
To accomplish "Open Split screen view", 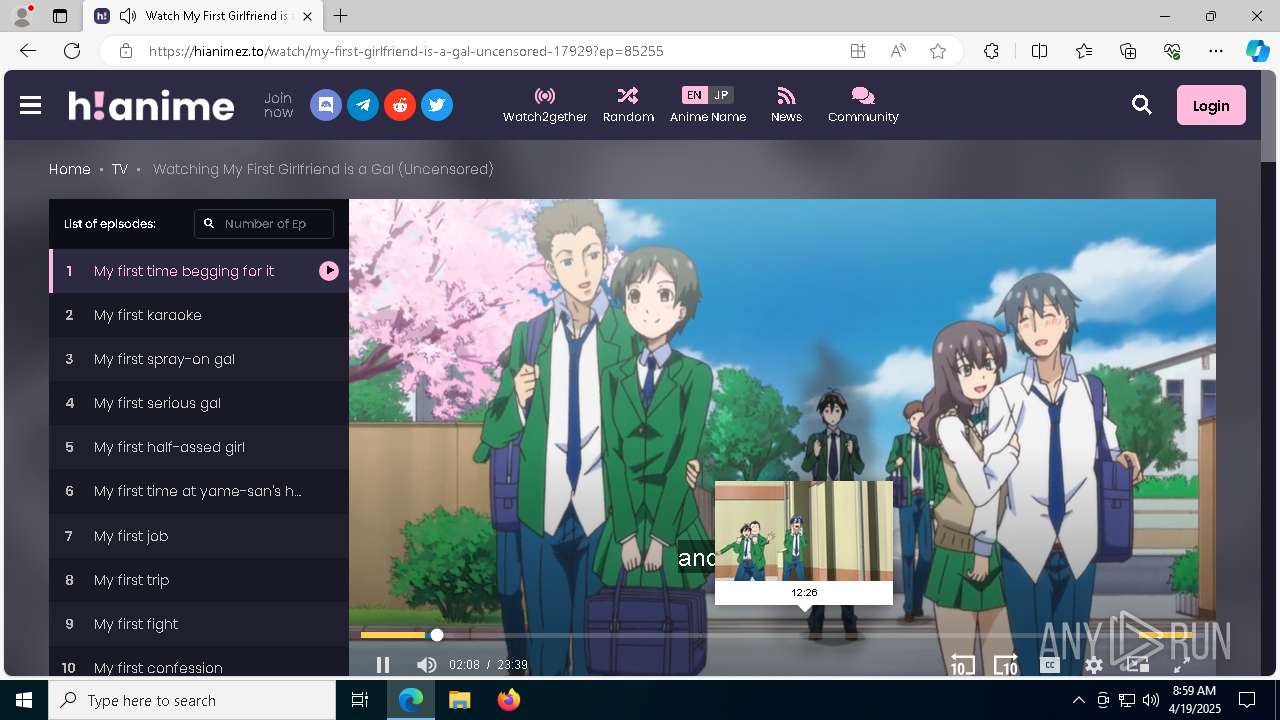I will [1039, 51].
